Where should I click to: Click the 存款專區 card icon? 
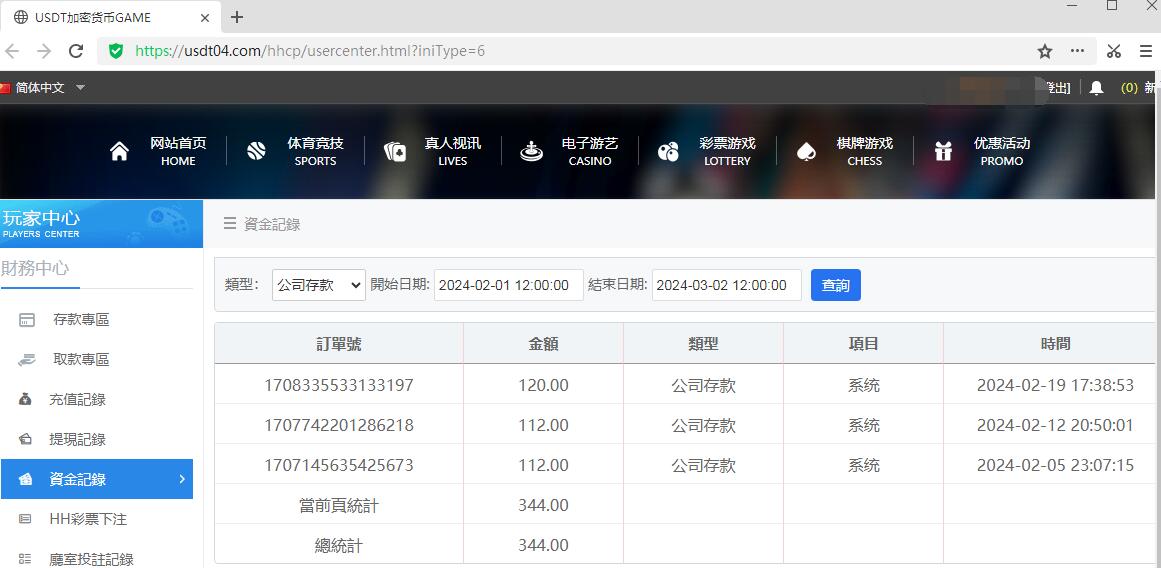pos(27,320)
